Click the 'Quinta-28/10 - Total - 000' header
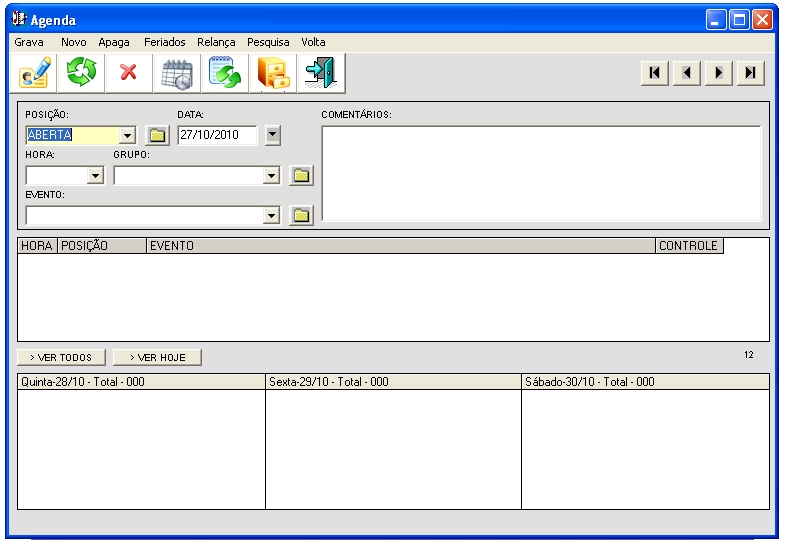785x544 pixels. [141, 382]
